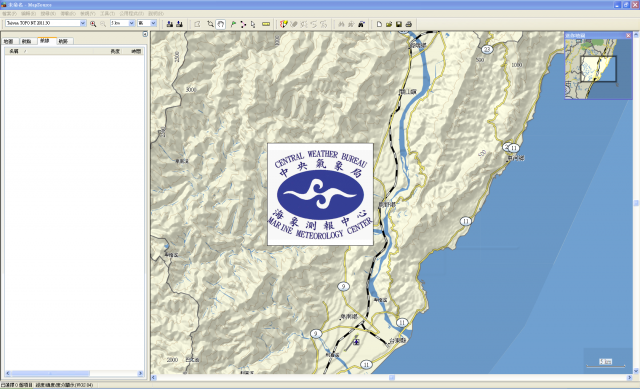The width and height of the screenshot is (640, 389).
Task: Click the 5 km scale bar on the map
Action: tap(606, 363)
